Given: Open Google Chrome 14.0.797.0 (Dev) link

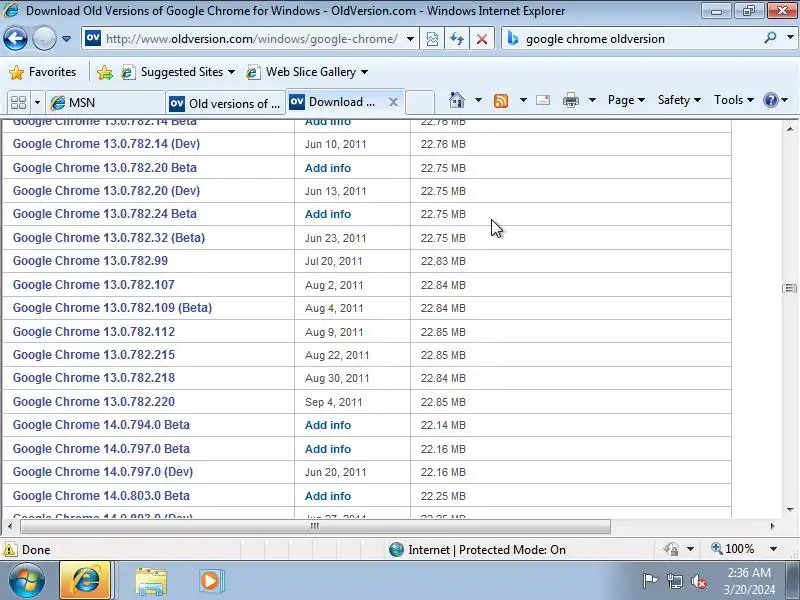Looking at the screenshot, I should tap(103, 471).
